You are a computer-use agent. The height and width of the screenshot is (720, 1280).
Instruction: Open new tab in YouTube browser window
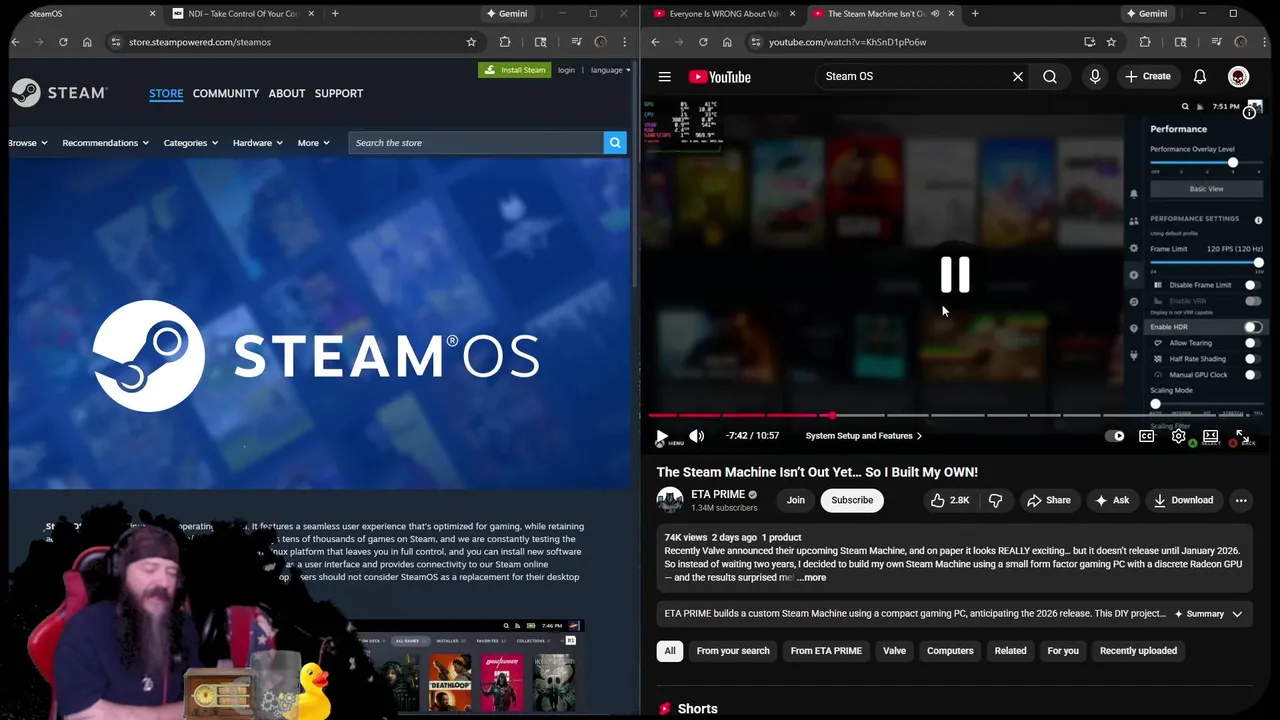point(975,14)
